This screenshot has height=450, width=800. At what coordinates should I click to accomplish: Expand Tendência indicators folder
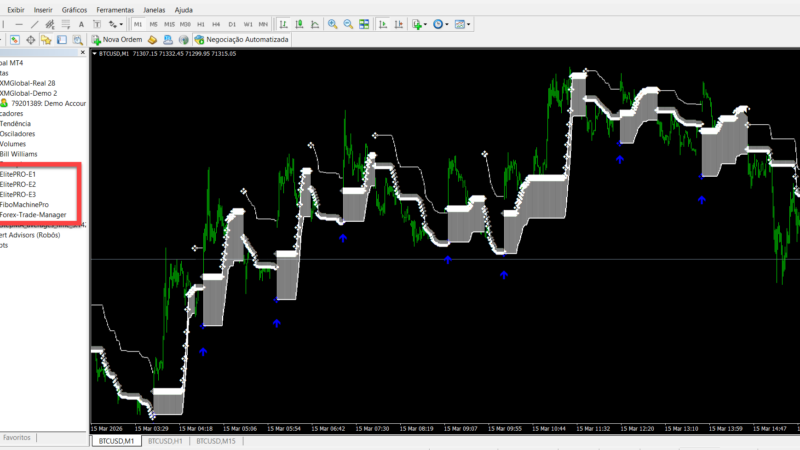pos(15,124)
